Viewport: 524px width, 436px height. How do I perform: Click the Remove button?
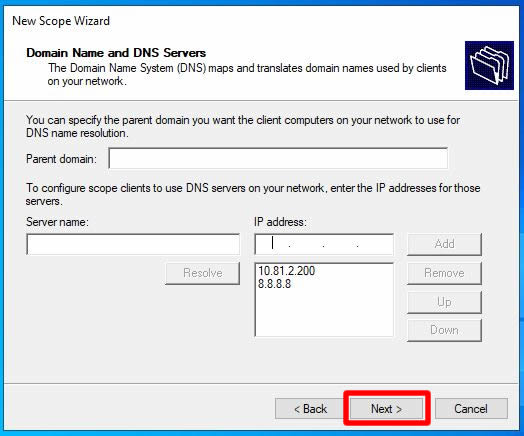tap(444, 273)
